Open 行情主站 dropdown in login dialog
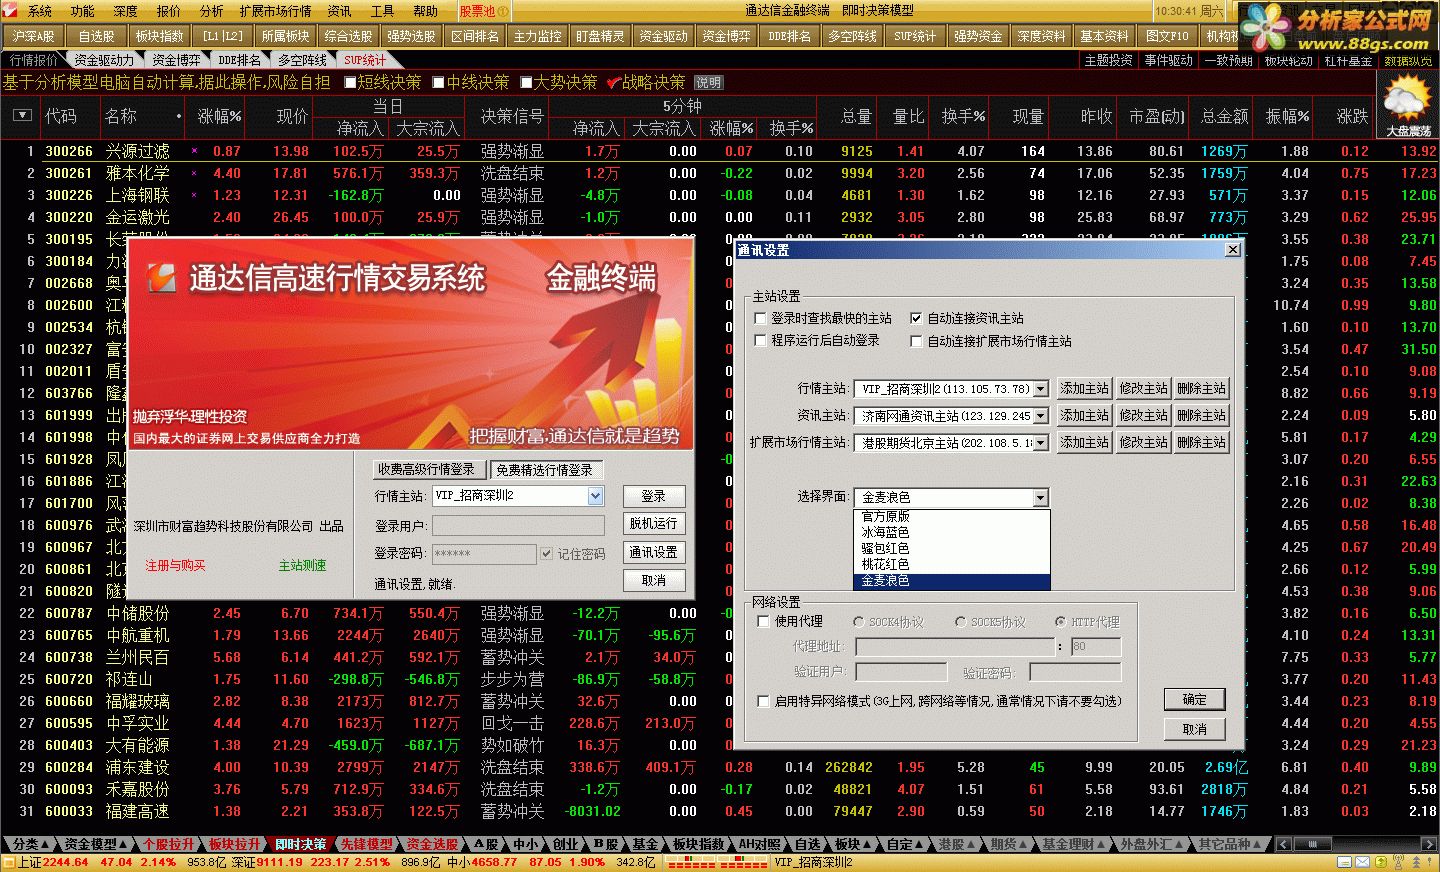Viewport: 1440px width, 872px height. pos(596,496)
